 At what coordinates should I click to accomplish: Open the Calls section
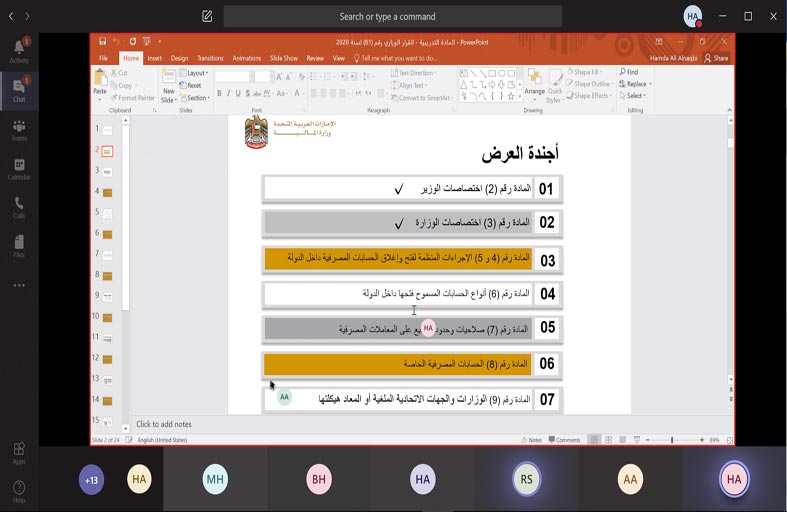(x=19, y=207)
